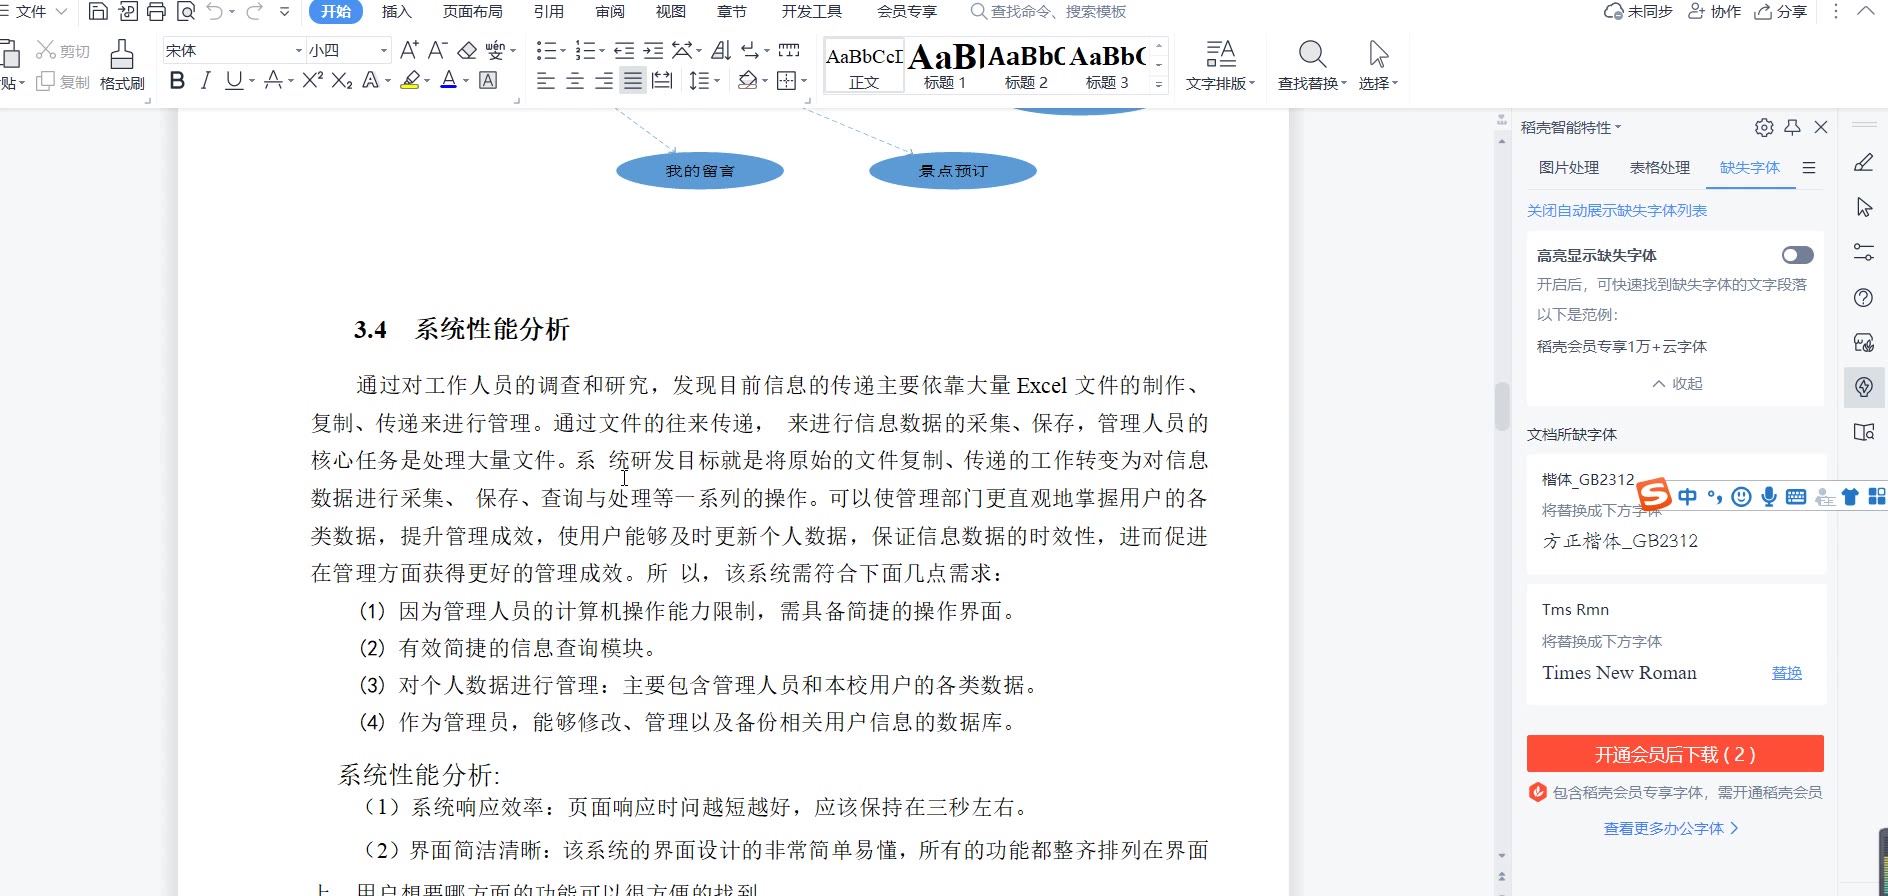Click Align left icon
Screen dimensions: 1888x896
[x=546, y=80]
